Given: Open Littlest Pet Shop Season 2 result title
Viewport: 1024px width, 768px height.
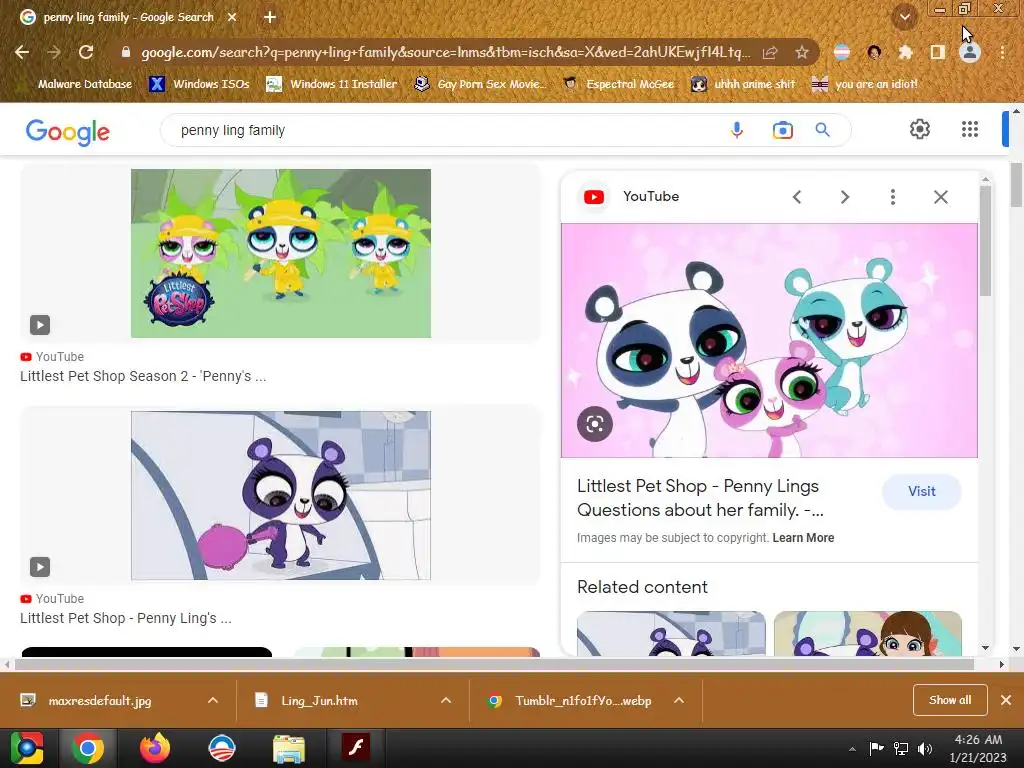Looking at the screenshot, I should click(x=143, y=376).
